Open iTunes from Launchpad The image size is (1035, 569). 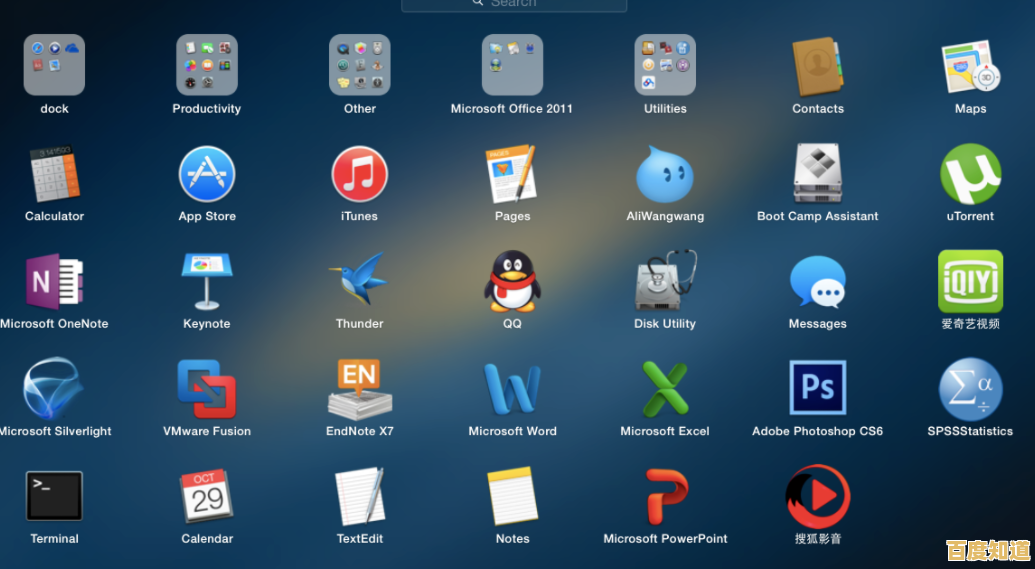click(359, 175)
